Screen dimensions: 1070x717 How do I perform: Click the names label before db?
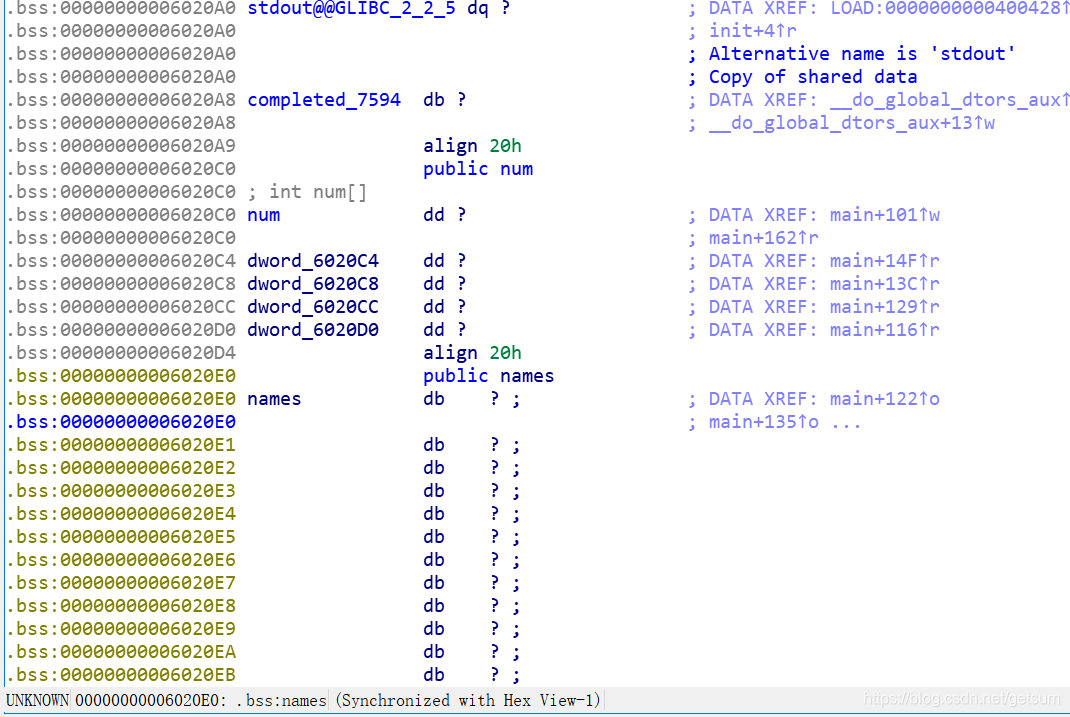click(x=274, y=399)
